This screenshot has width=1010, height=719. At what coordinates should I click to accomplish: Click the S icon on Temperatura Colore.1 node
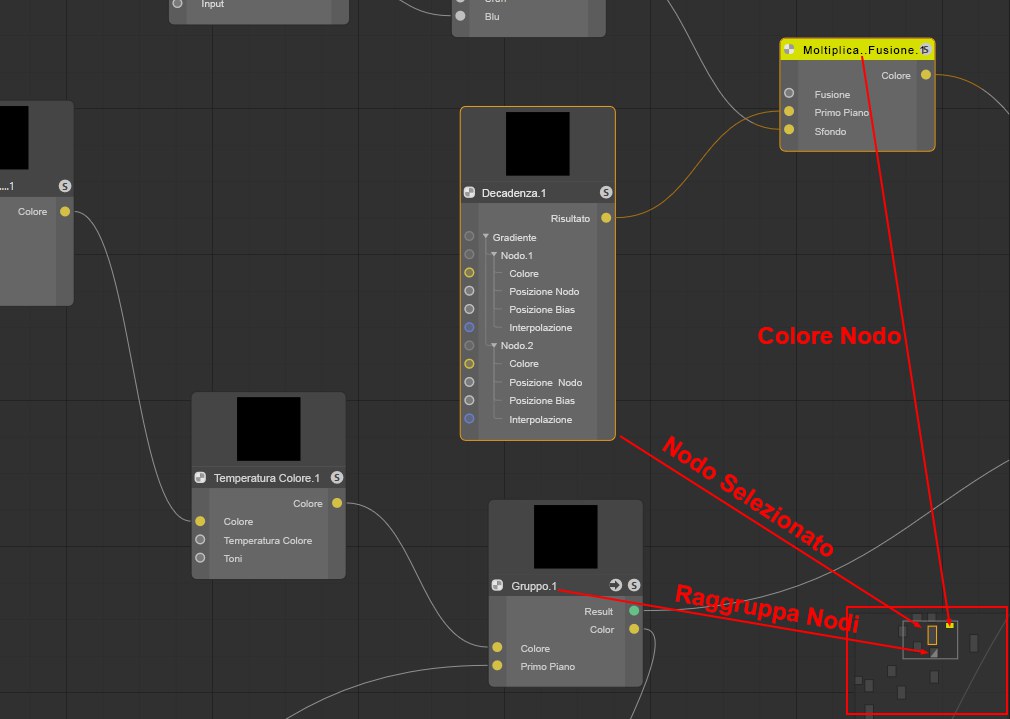coord(337,477)
